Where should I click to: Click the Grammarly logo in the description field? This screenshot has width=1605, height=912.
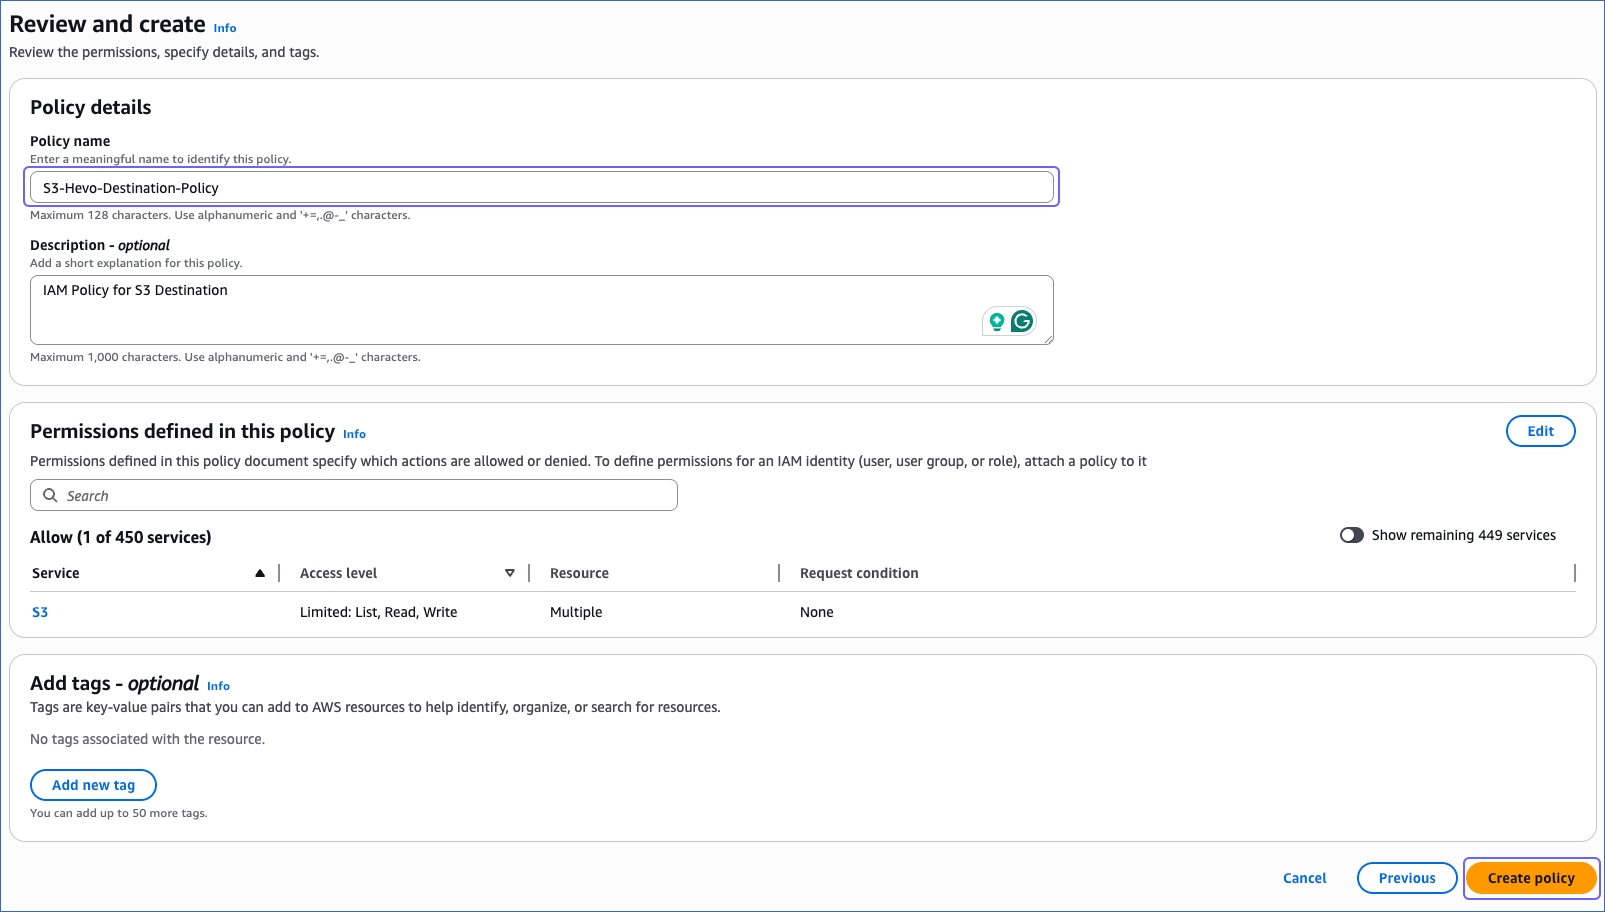pyautogui.click(x=1022, y=321)
